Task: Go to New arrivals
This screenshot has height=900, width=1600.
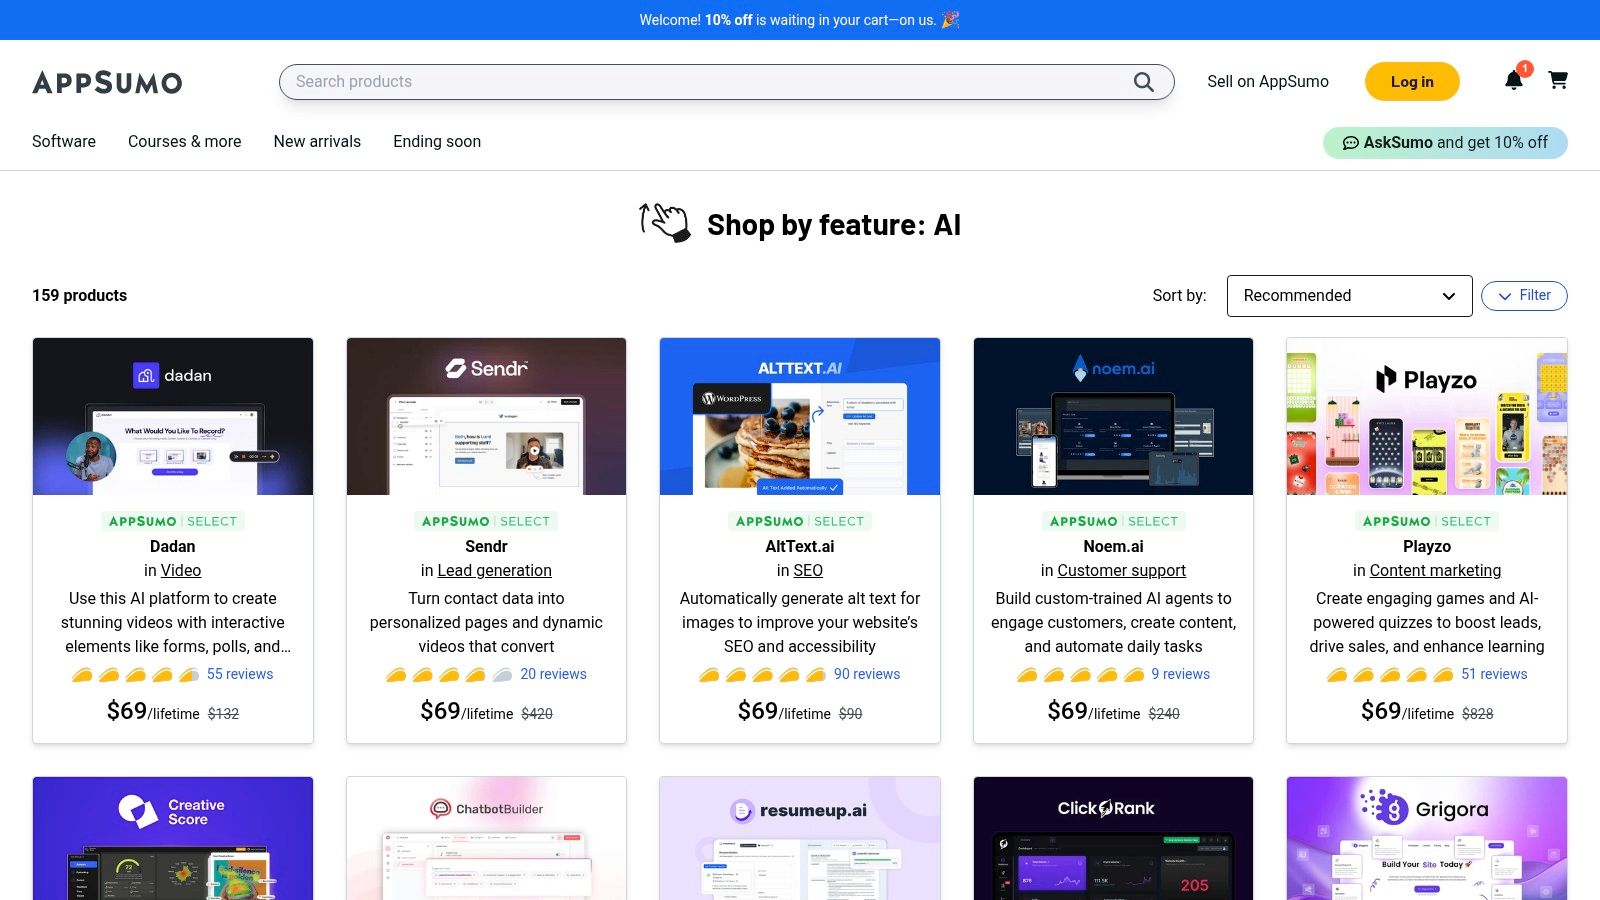Action: 317,142
